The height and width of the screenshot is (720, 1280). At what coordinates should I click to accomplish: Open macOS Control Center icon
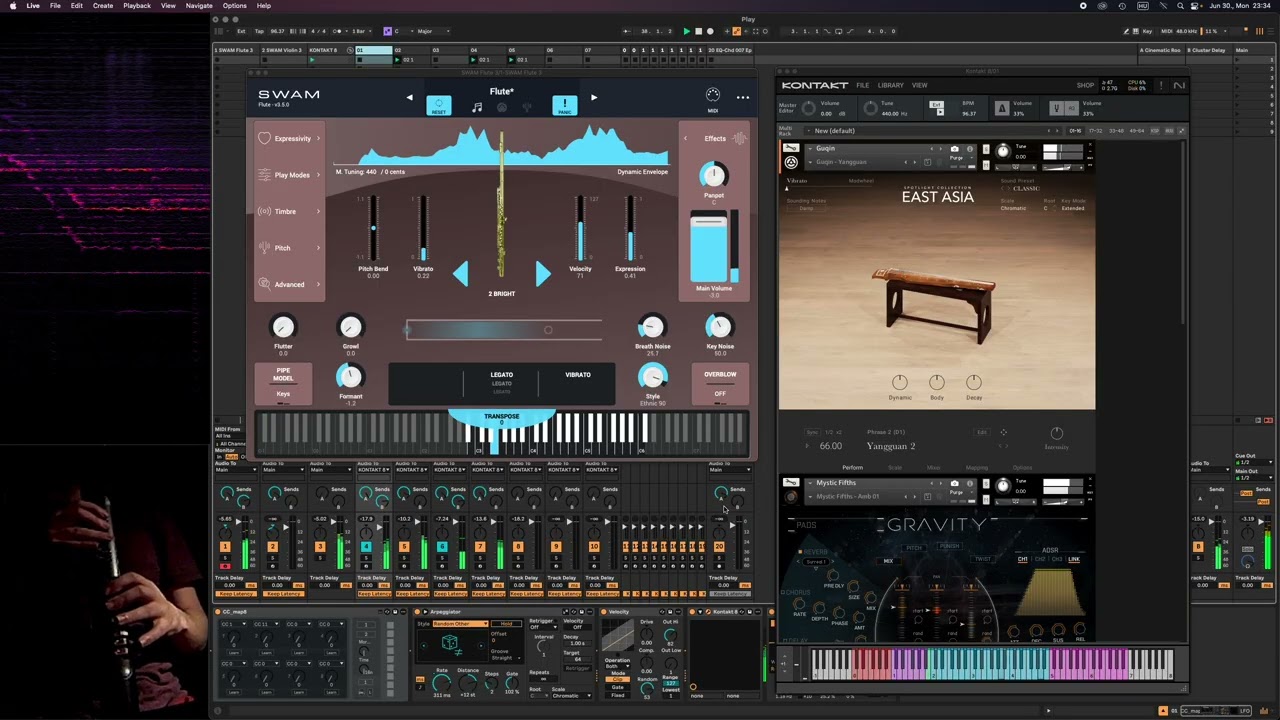click(x=1195, y=6)
